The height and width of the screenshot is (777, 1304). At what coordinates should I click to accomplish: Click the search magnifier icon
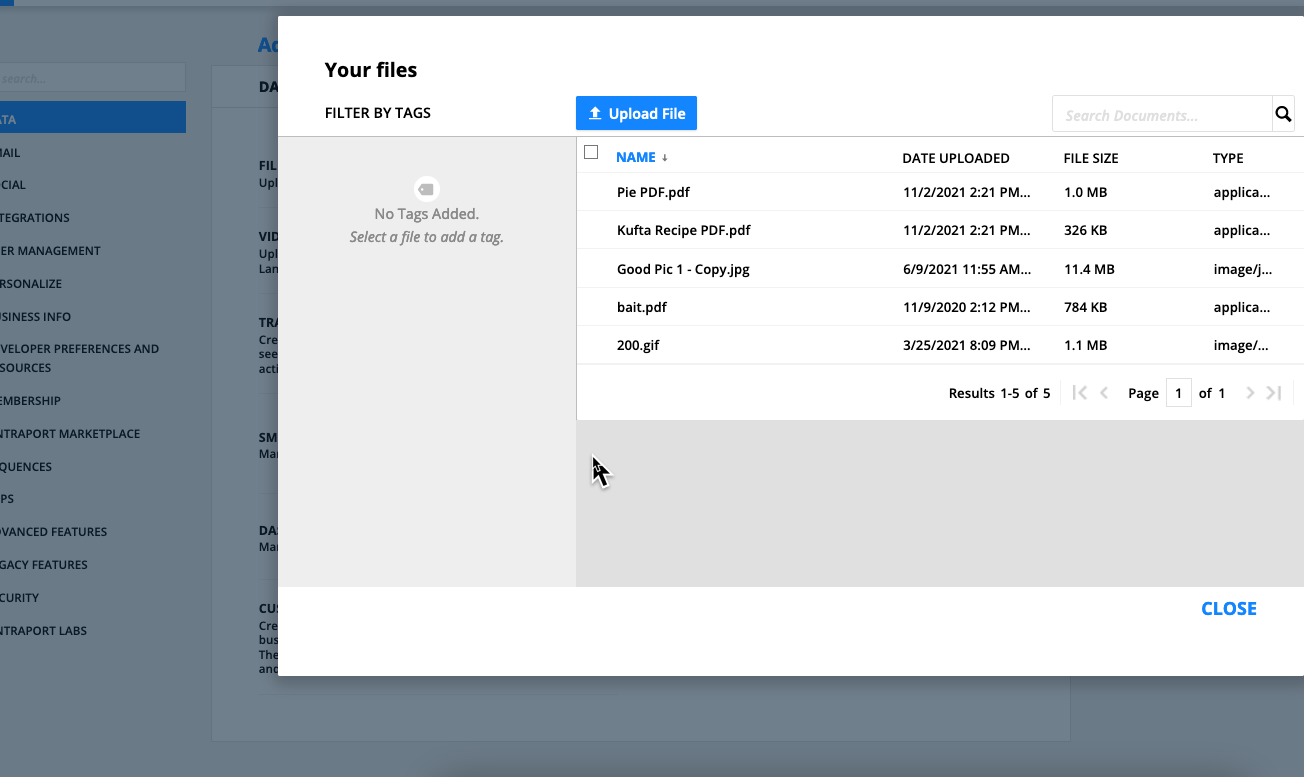[1283, 115]
